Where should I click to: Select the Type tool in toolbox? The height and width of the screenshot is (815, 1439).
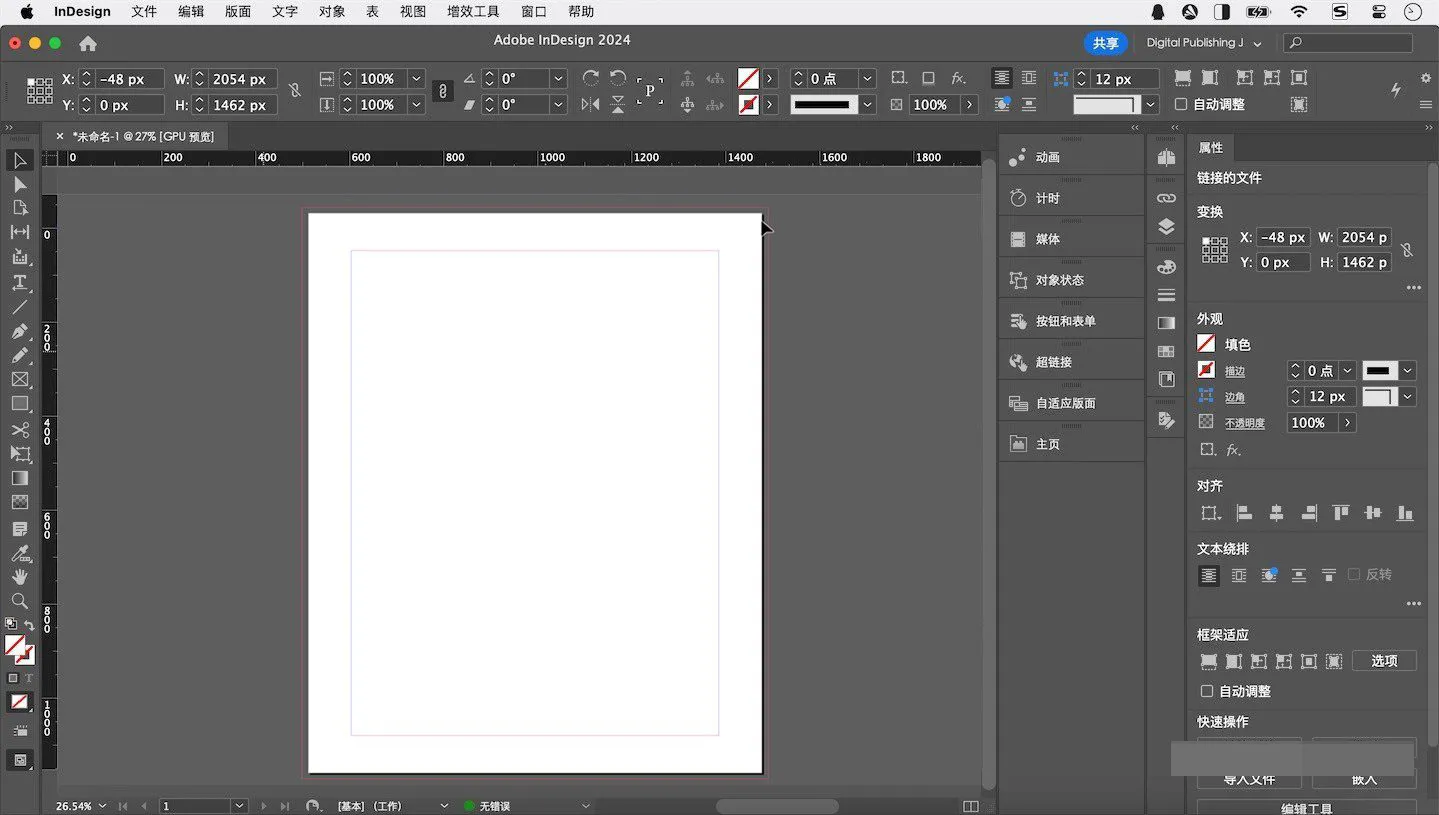[19, 282]
